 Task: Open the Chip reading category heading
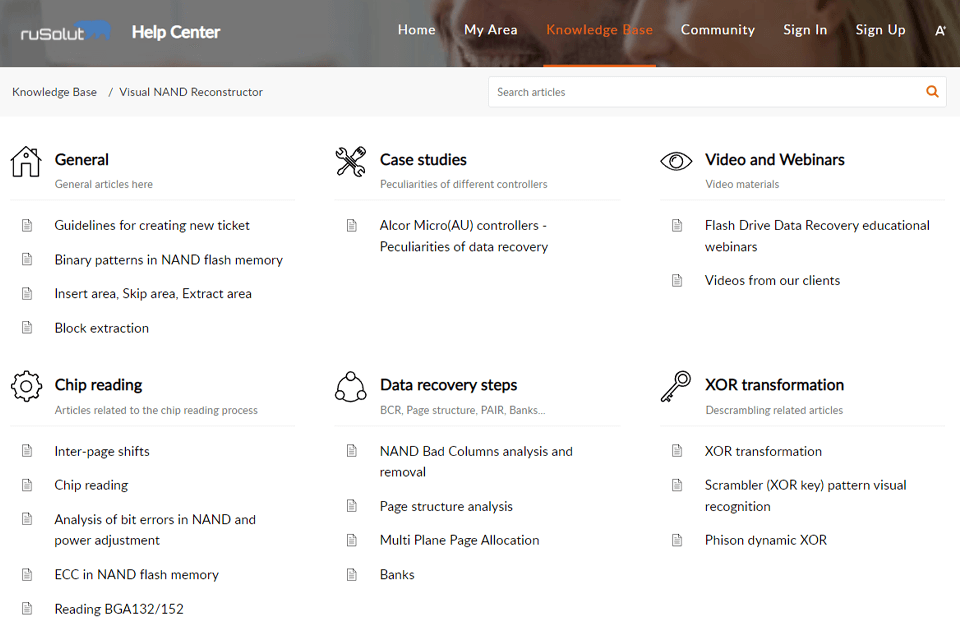coord(98,385)
